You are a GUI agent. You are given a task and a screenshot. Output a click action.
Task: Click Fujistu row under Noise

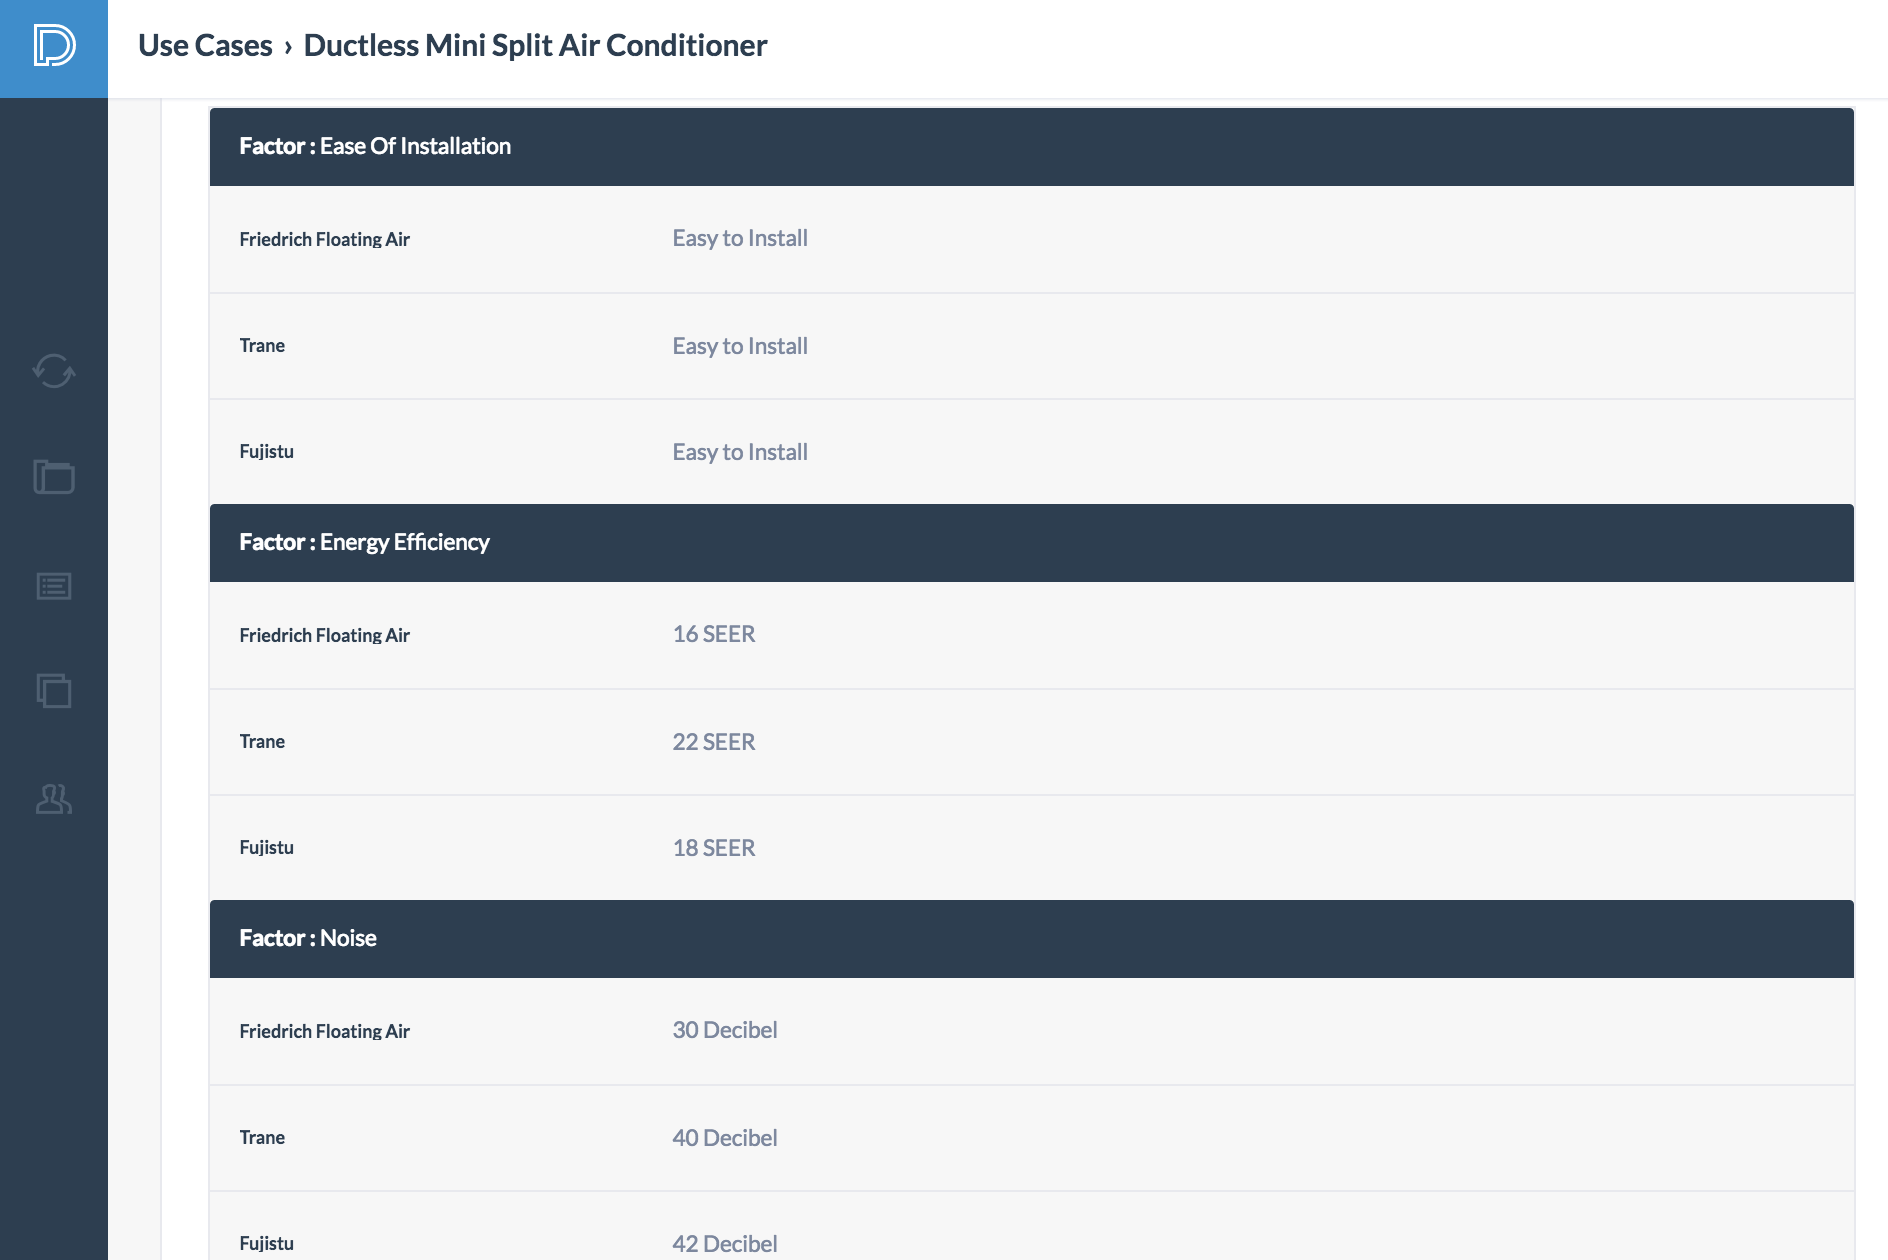coord(1031,1226)
